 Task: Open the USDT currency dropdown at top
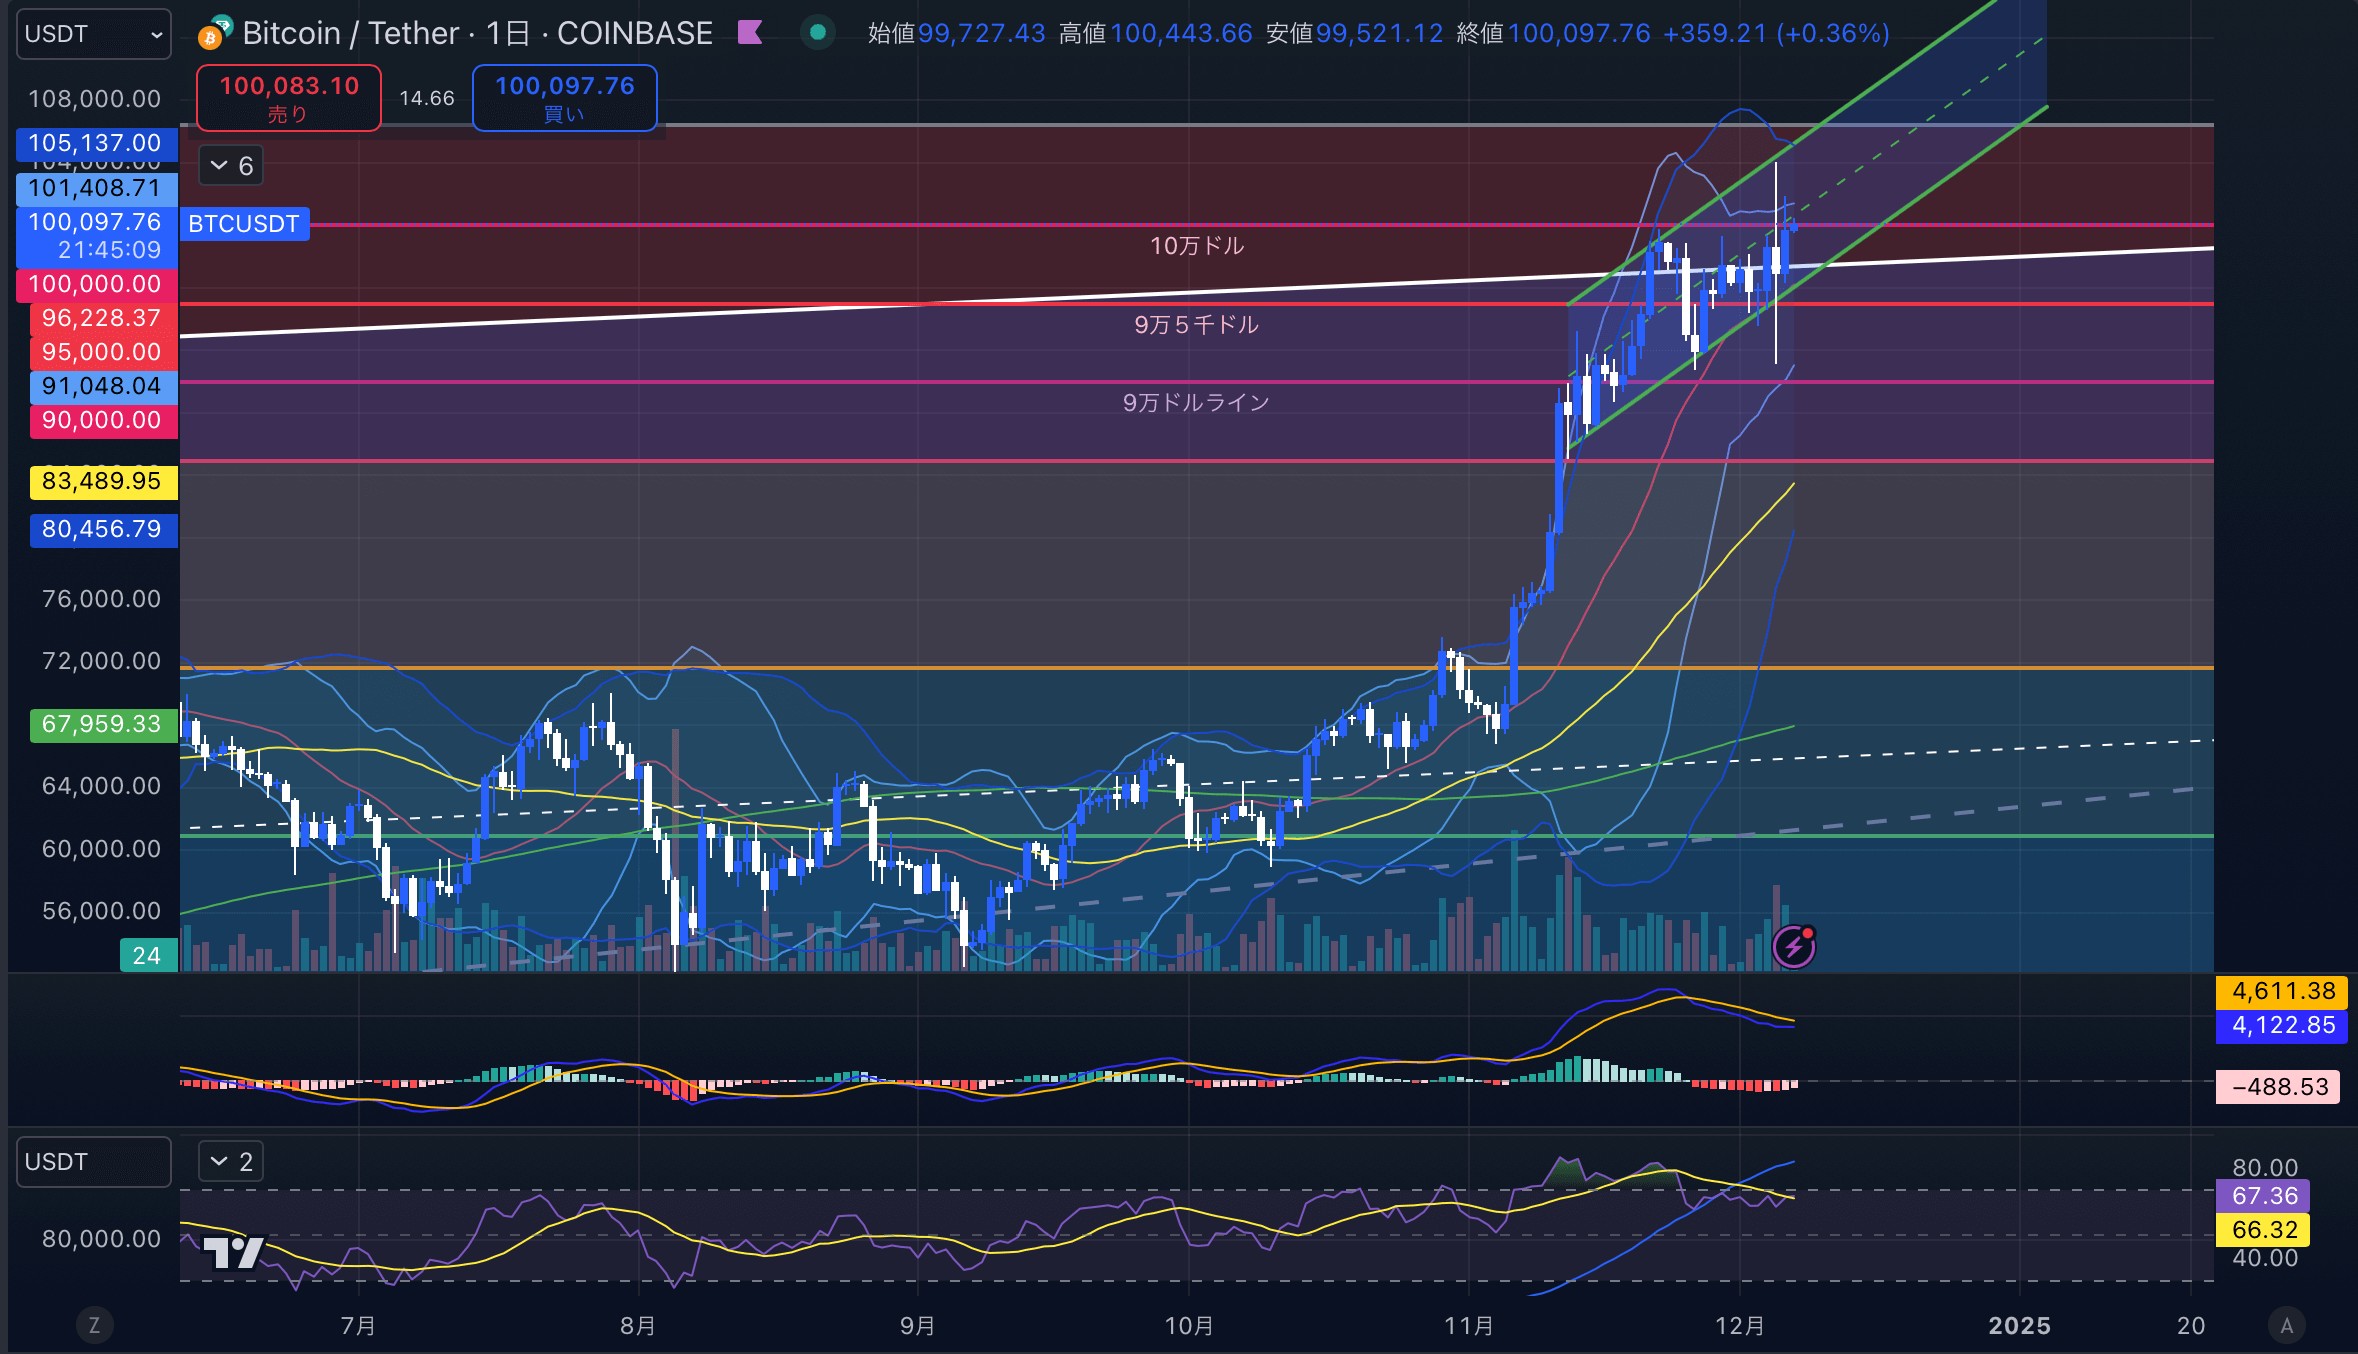[x=93, y=34]
